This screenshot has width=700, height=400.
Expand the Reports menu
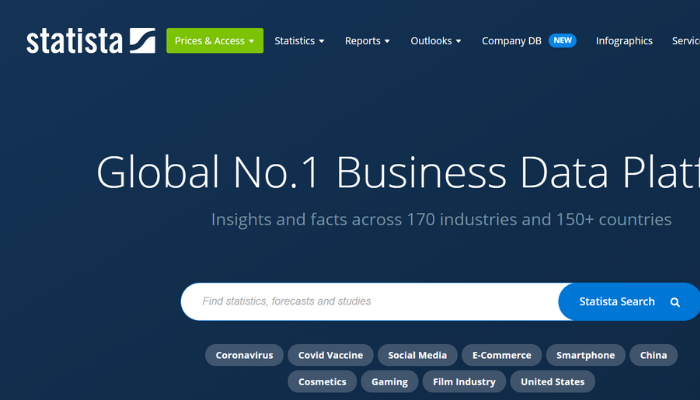tap(367, 41)
